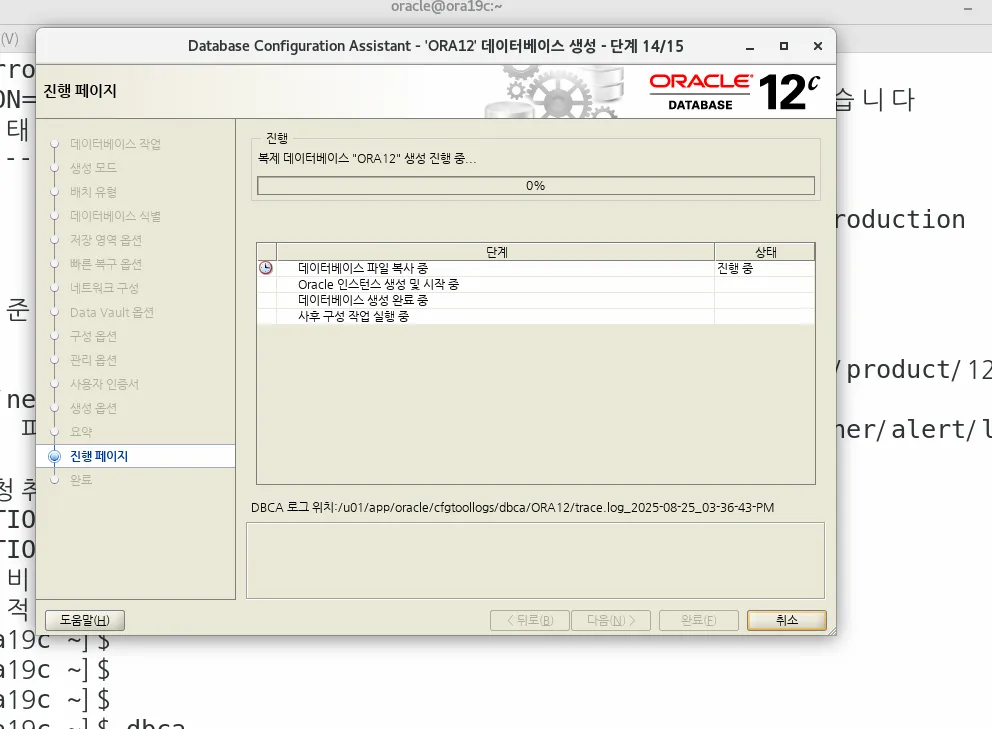
Task: Click the Oracle Database 12c logo
Action: click(735, 92)
